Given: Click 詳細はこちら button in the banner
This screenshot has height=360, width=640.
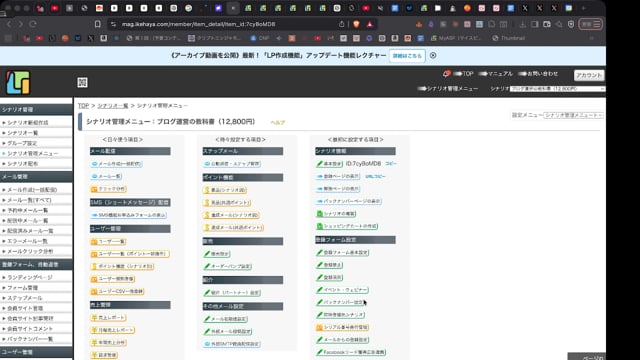Looking at the screenshot, I should pyautogui.click(x=407, y=56).
